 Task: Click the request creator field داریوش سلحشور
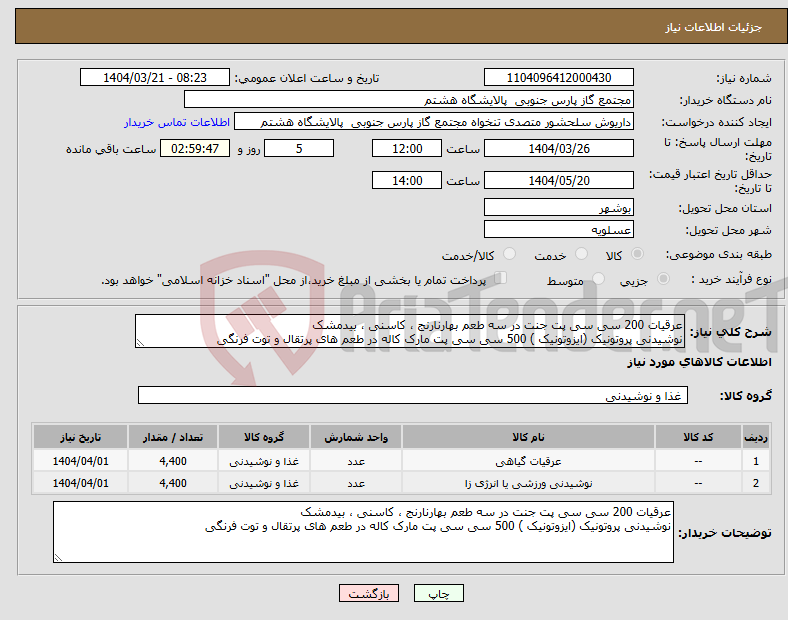pos(434,122)
